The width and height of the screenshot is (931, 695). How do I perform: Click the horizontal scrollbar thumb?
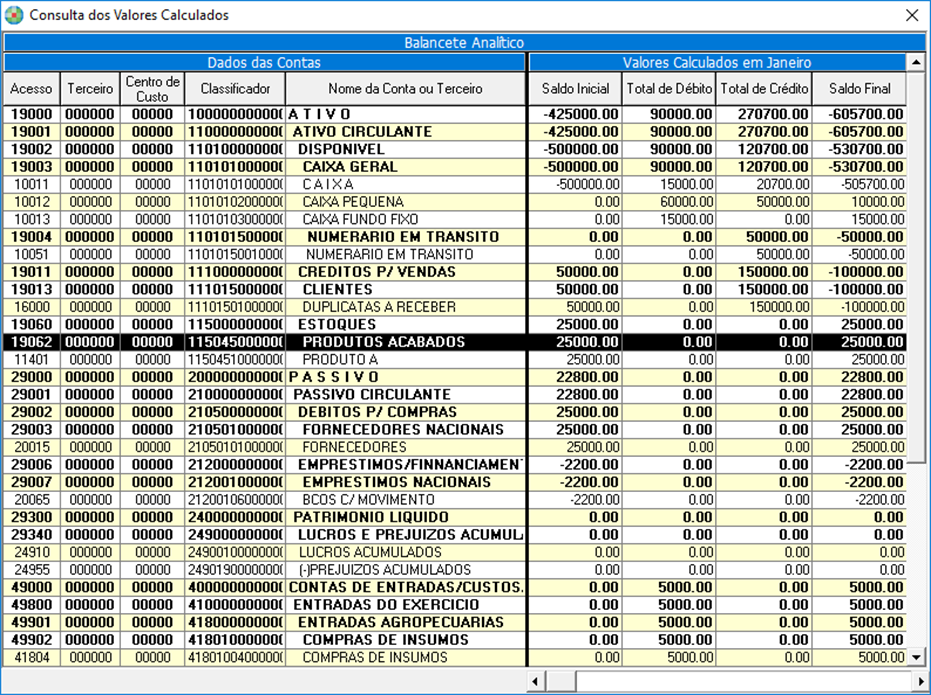(x=560, y=681)
